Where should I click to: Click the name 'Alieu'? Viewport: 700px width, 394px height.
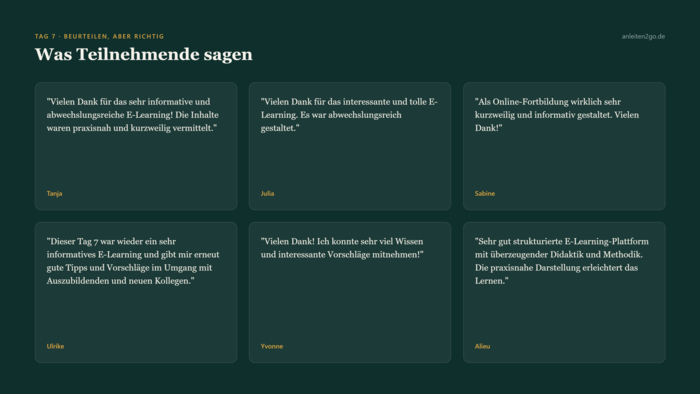coord(483,346)
